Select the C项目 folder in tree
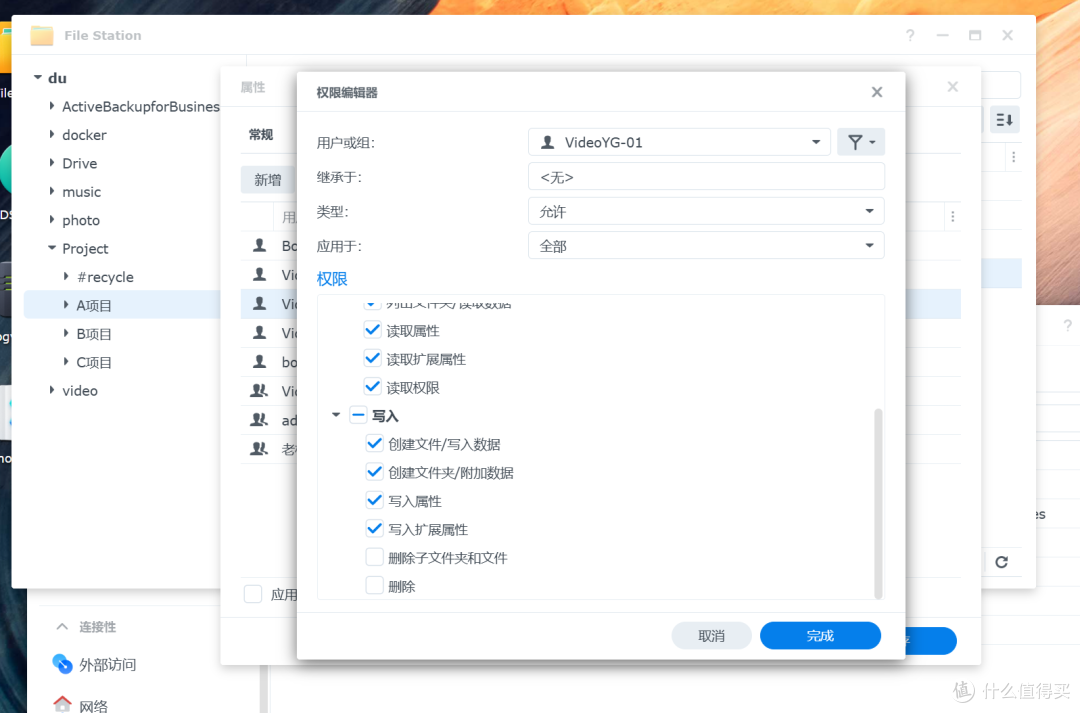The image size is (1080, 713). [x=94, y=362]
